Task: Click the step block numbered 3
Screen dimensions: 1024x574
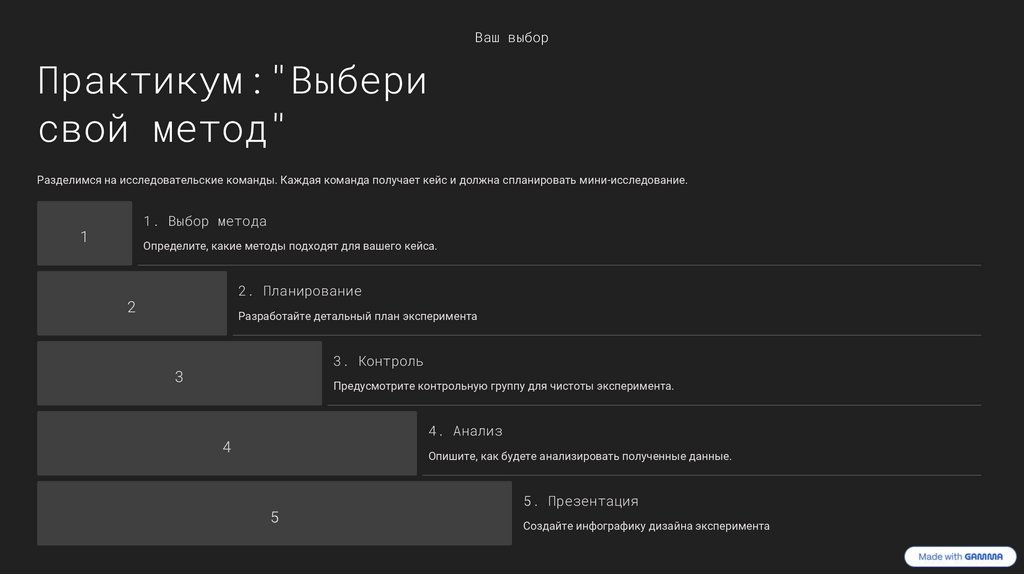Action: [180, 373]
